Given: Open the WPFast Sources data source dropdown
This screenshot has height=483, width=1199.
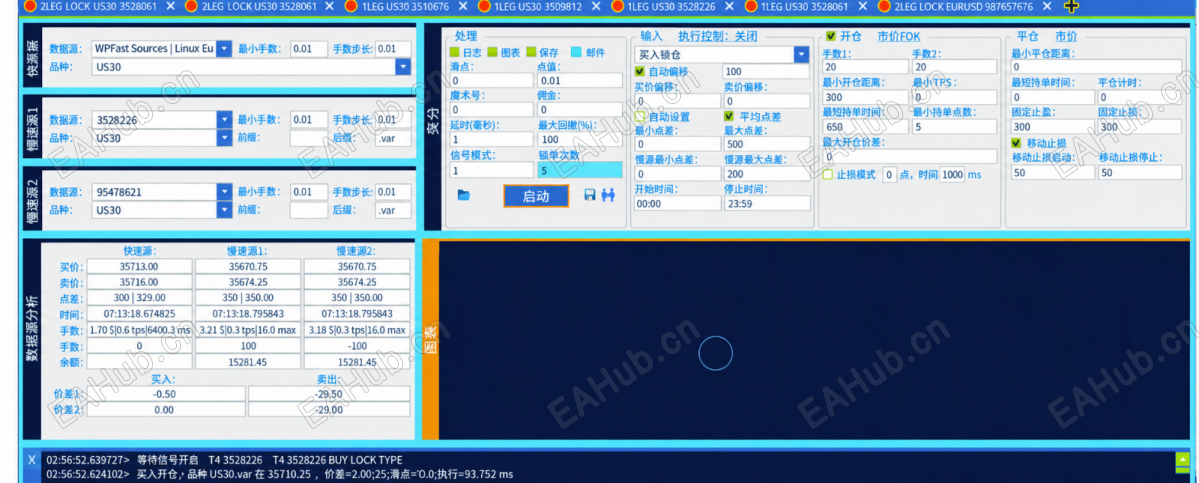Looking at the screenshot, I should [x=223, y=49].
